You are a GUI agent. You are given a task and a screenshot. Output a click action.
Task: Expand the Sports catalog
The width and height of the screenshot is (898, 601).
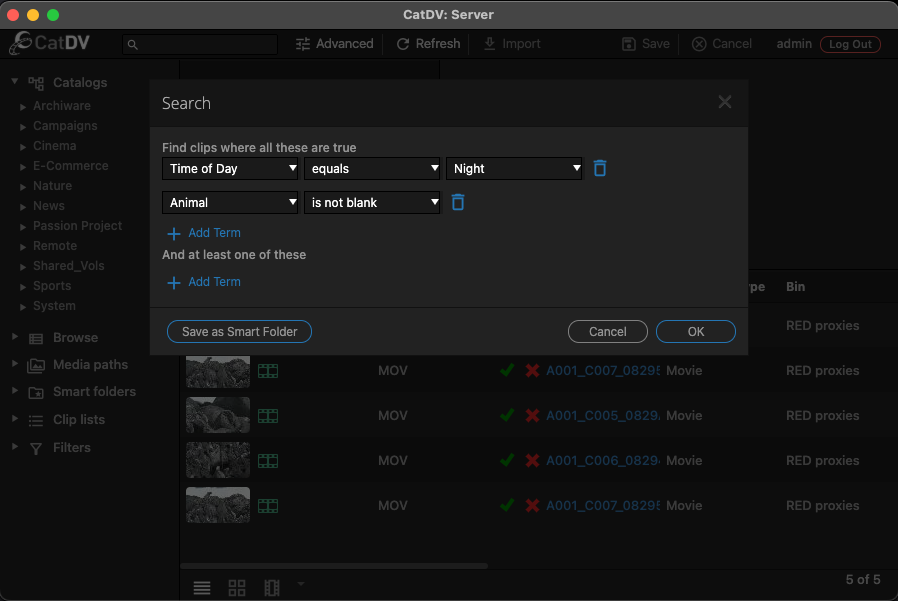tap(23, 287)
